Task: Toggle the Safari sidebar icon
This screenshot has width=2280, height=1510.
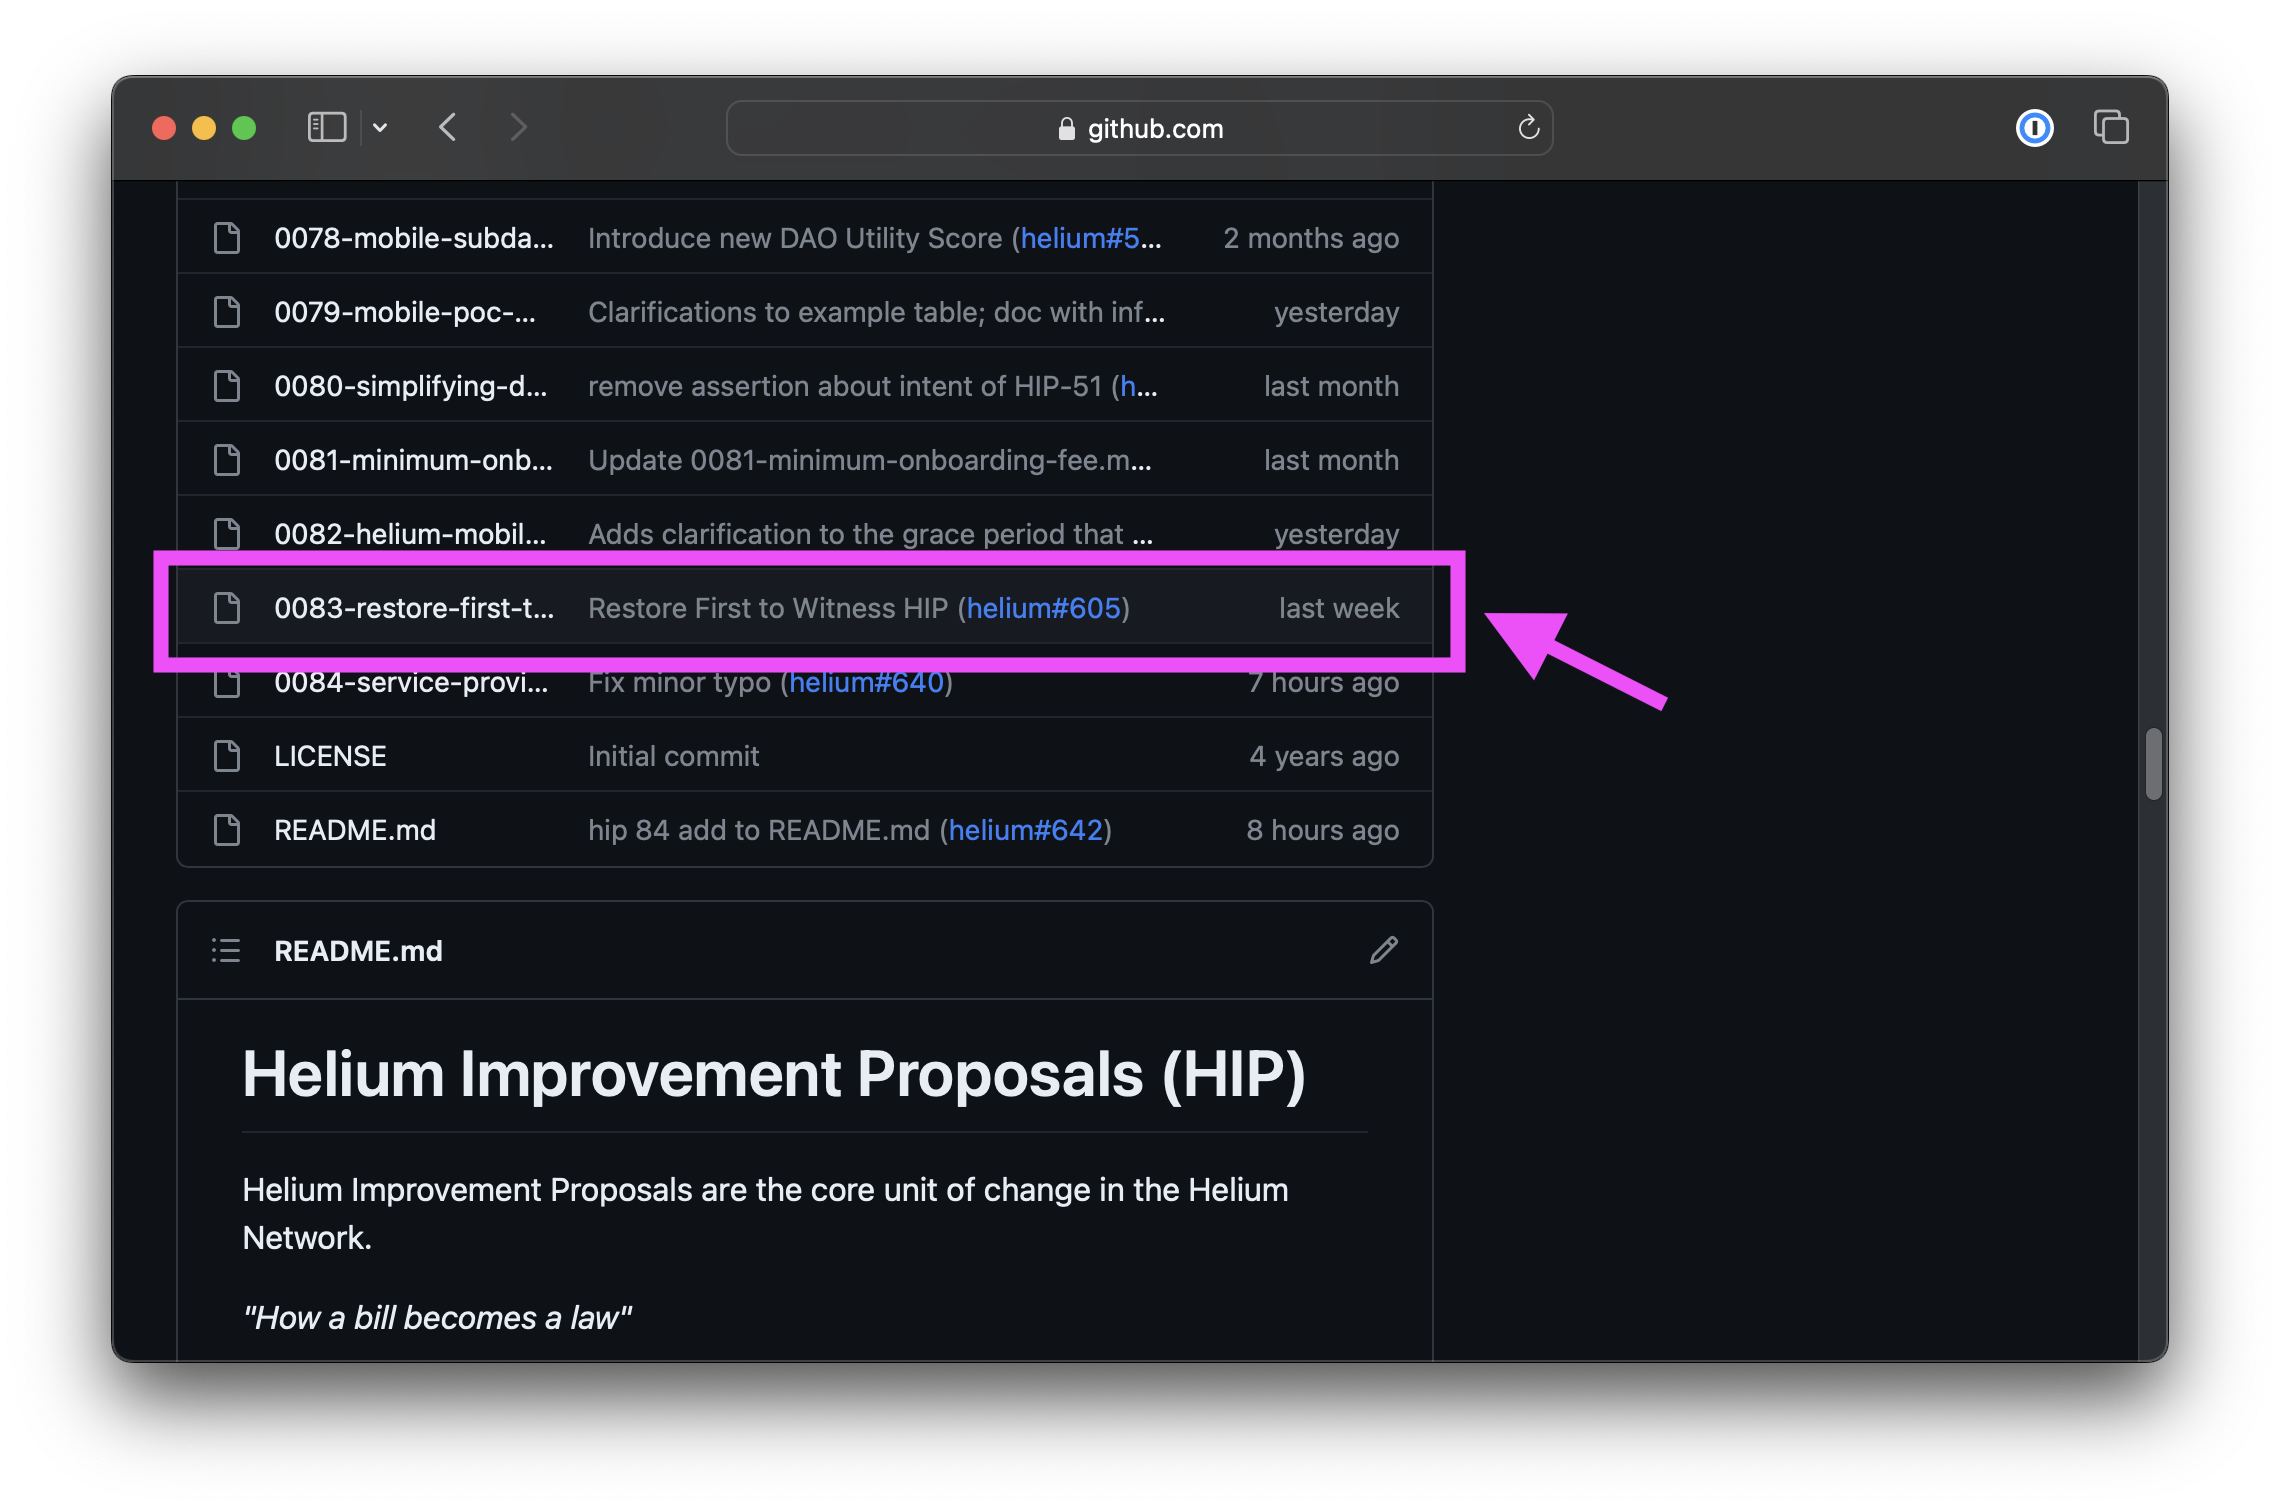Action: [x=326, y=128]
